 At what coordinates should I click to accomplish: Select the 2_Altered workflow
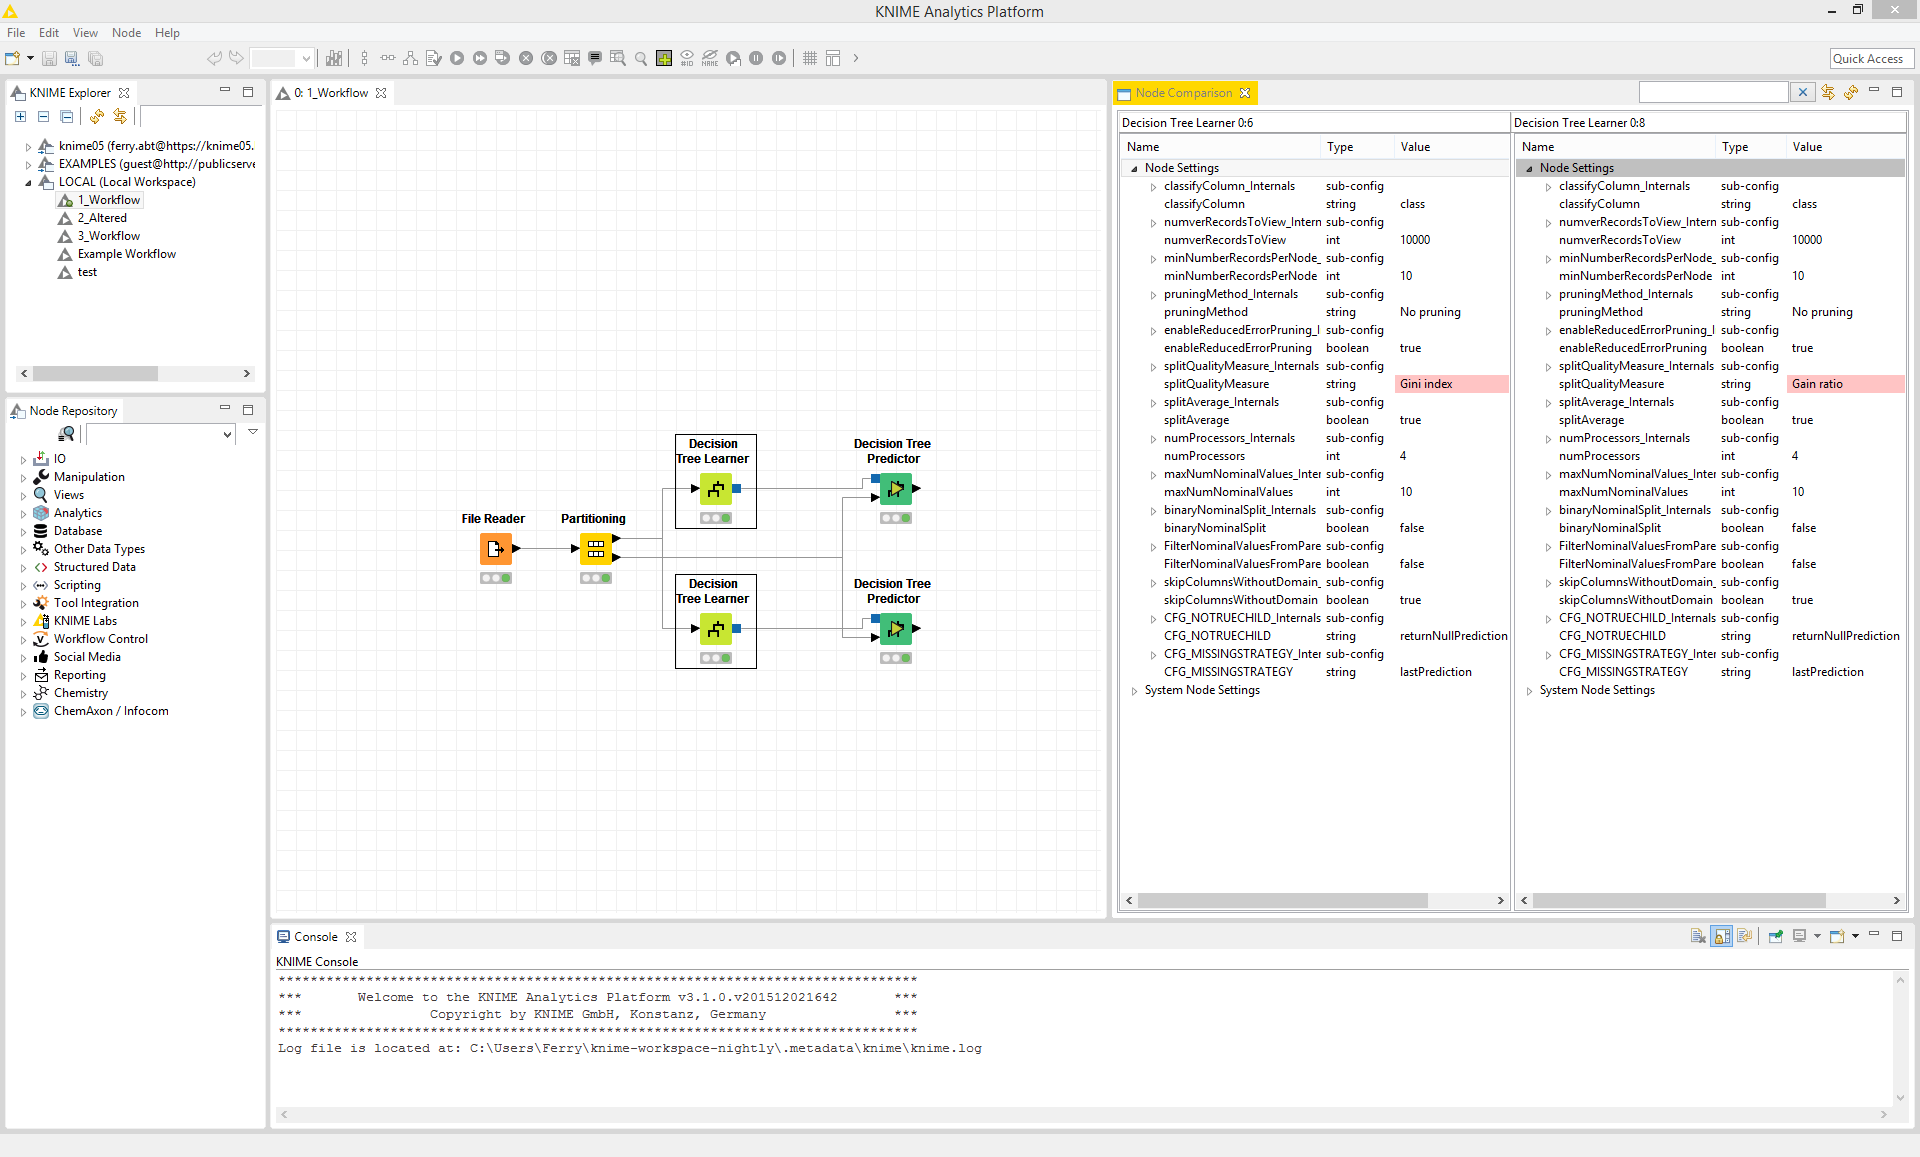(x=102, y=218)
